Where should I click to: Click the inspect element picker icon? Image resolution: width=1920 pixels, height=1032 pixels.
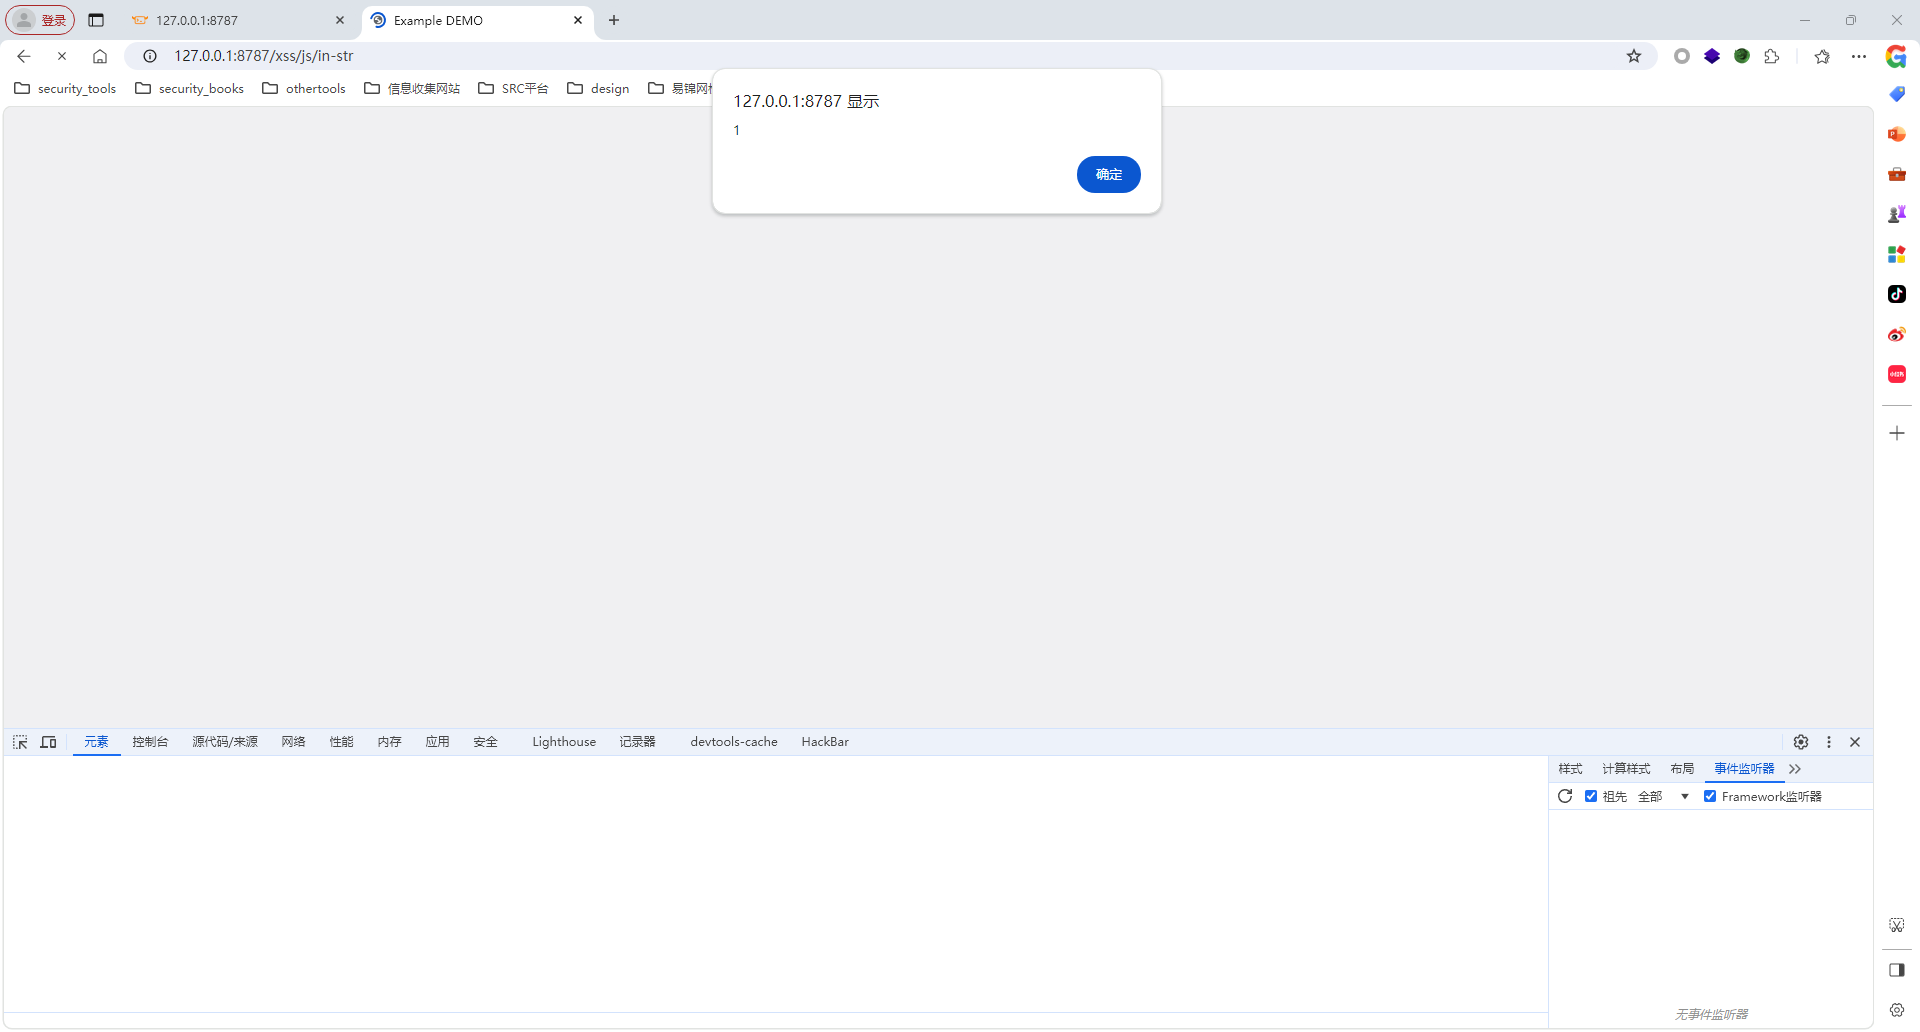point(20,742)
